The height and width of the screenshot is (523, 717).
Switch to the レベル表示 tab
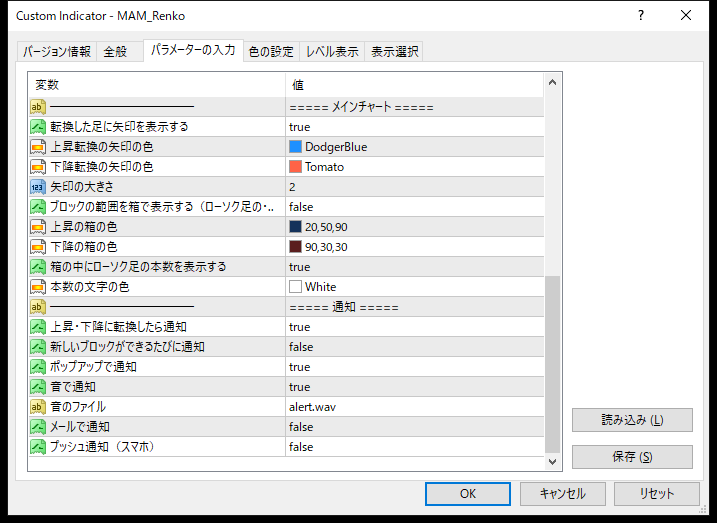coord(332,52)
